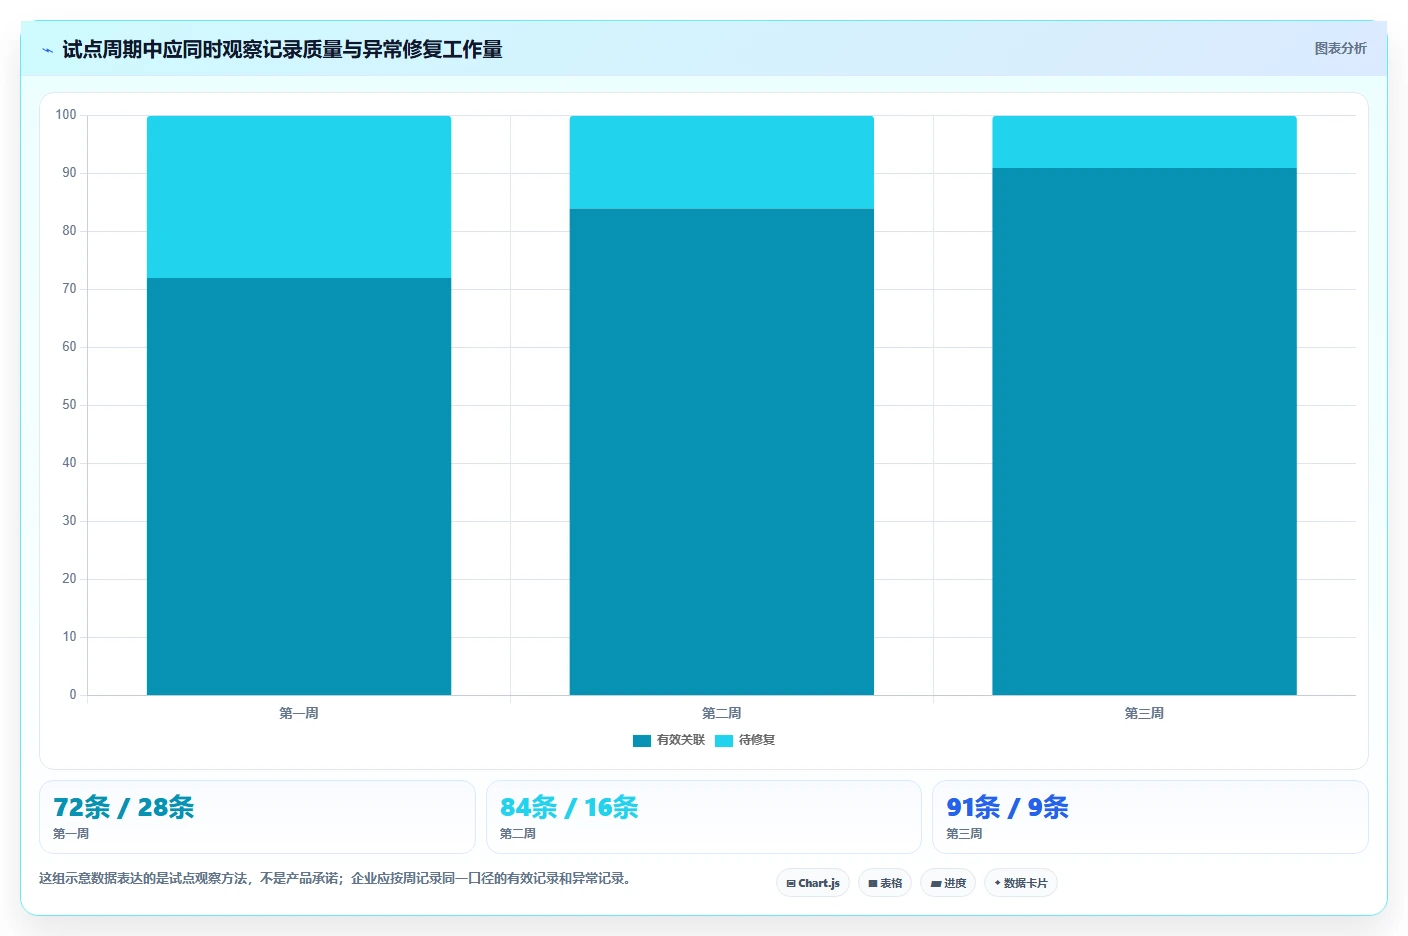Screen dimensions: 1408x936
Task: Toggle the 有效关联 legend color swatch
Action: click(642, 741)
